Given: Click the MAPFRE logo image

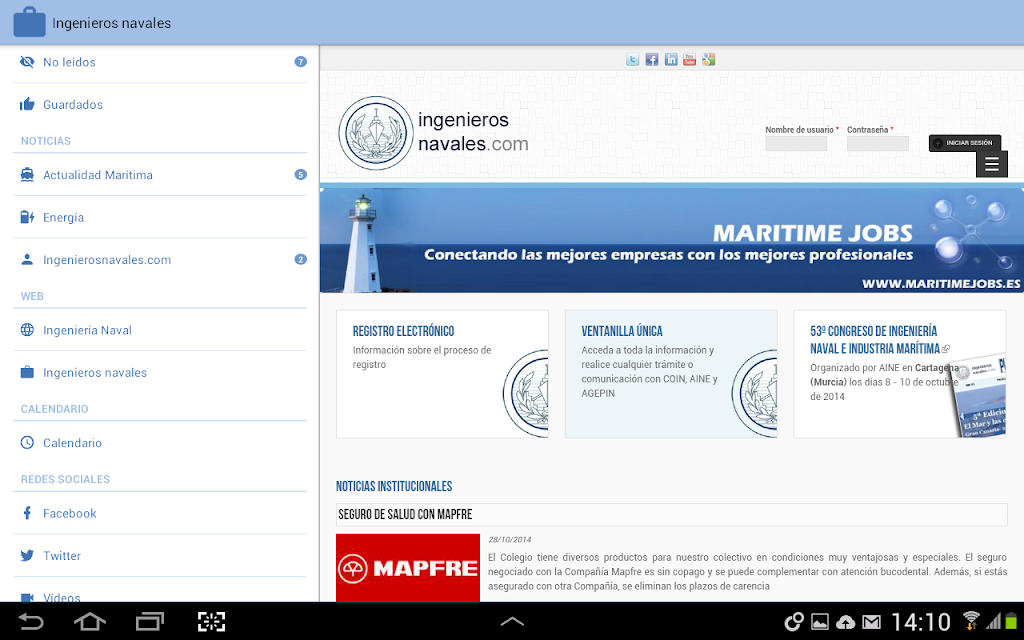Looking at the screenshot, I should (x=408, y=568).
